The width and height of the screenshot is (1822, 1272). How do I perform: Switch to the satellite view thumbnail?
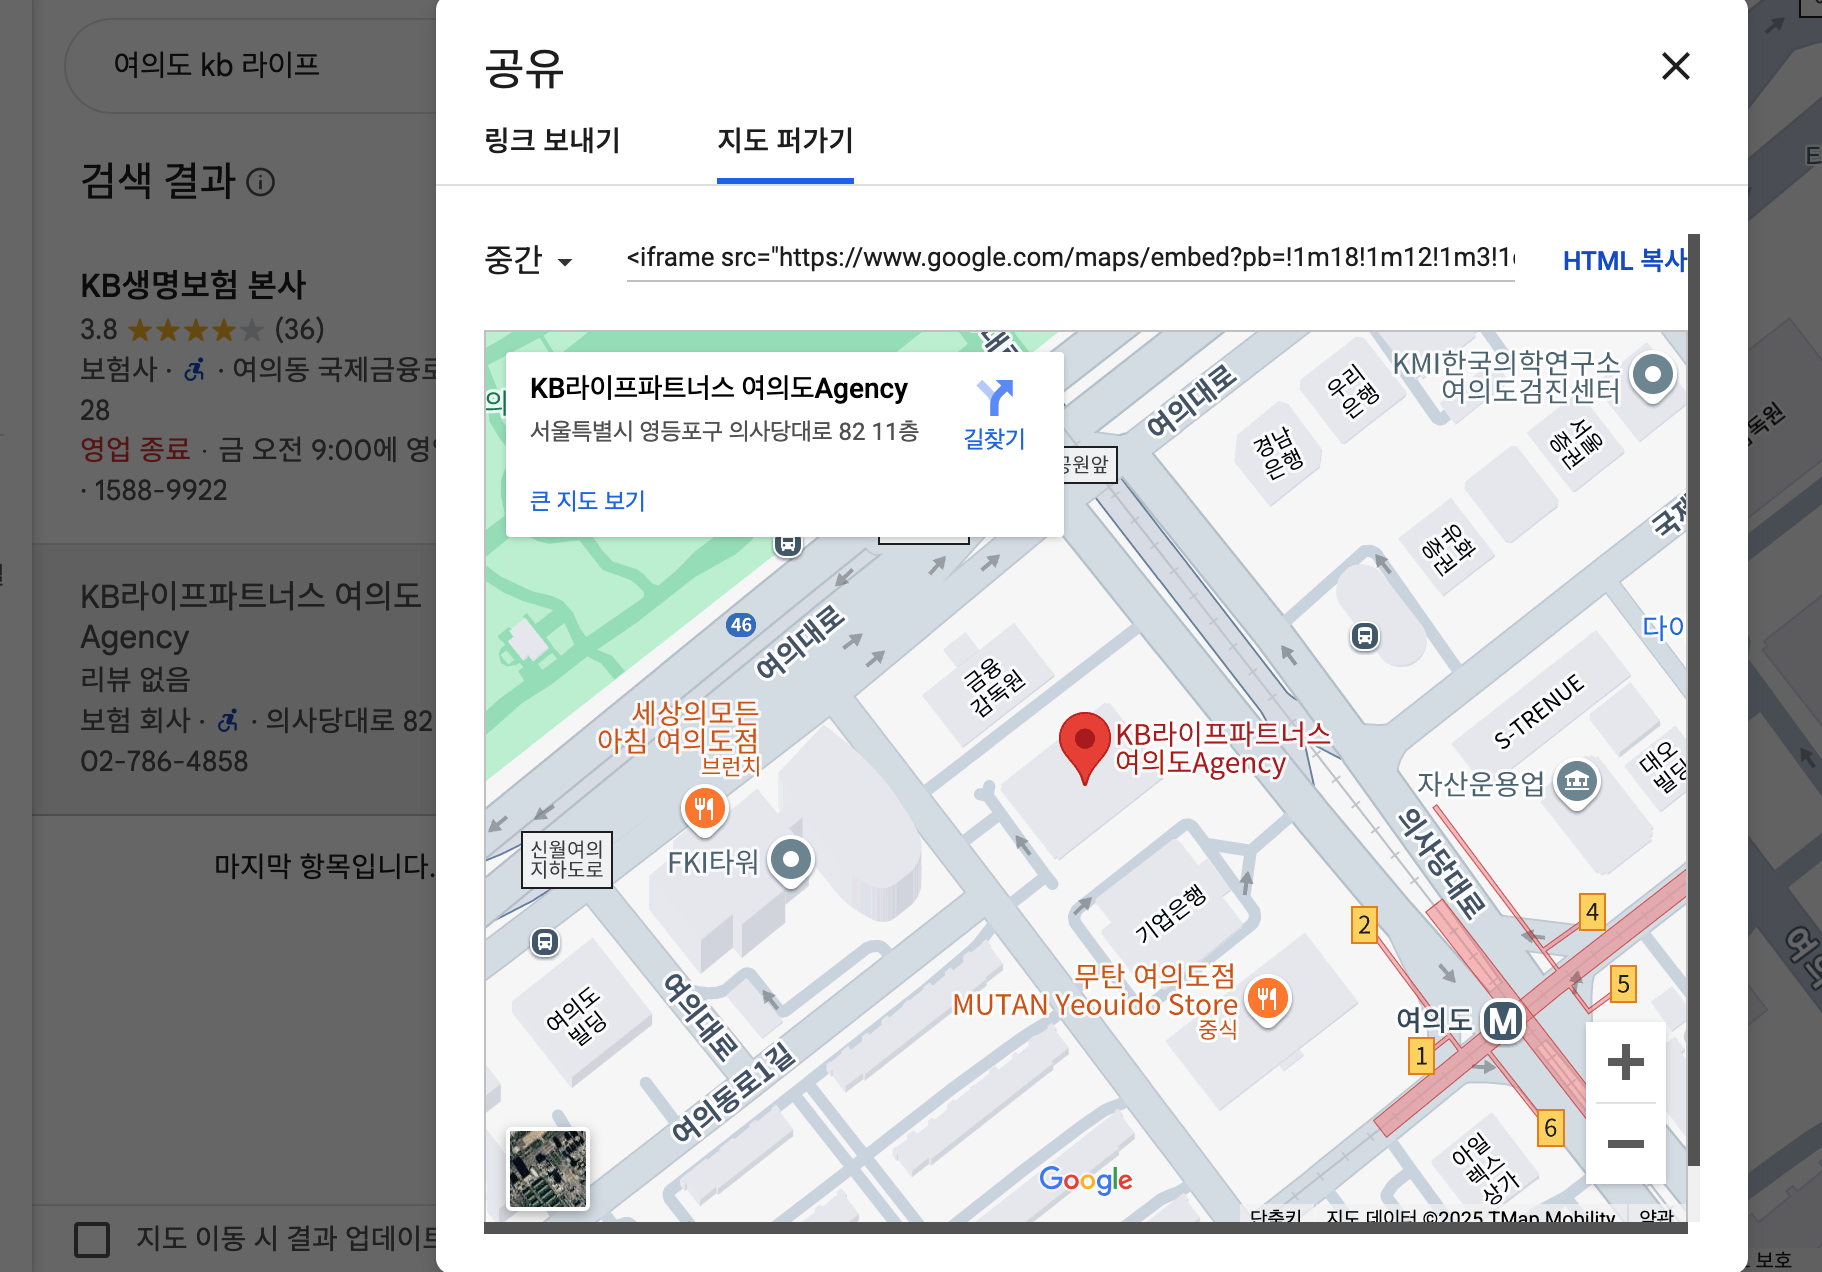(x=548, y=1168)
